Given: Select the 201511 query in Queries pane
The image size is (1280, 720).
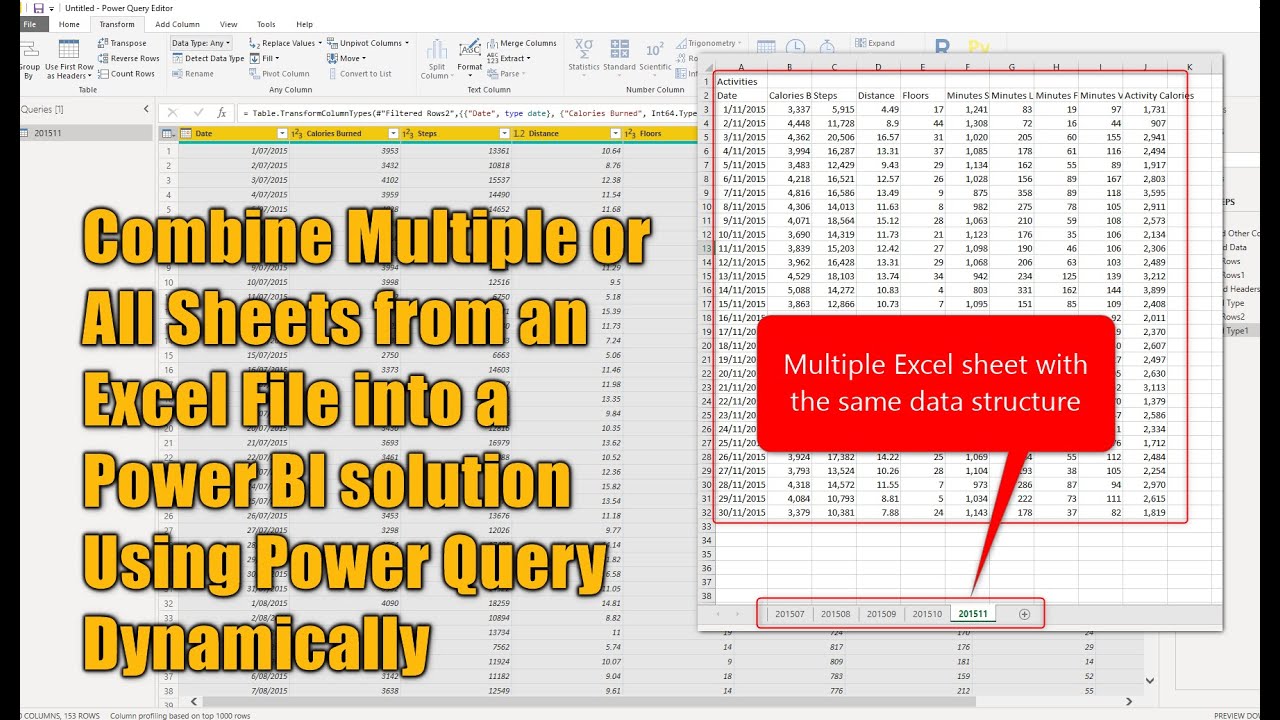Looking at the screenshot, I should (87, 133).
